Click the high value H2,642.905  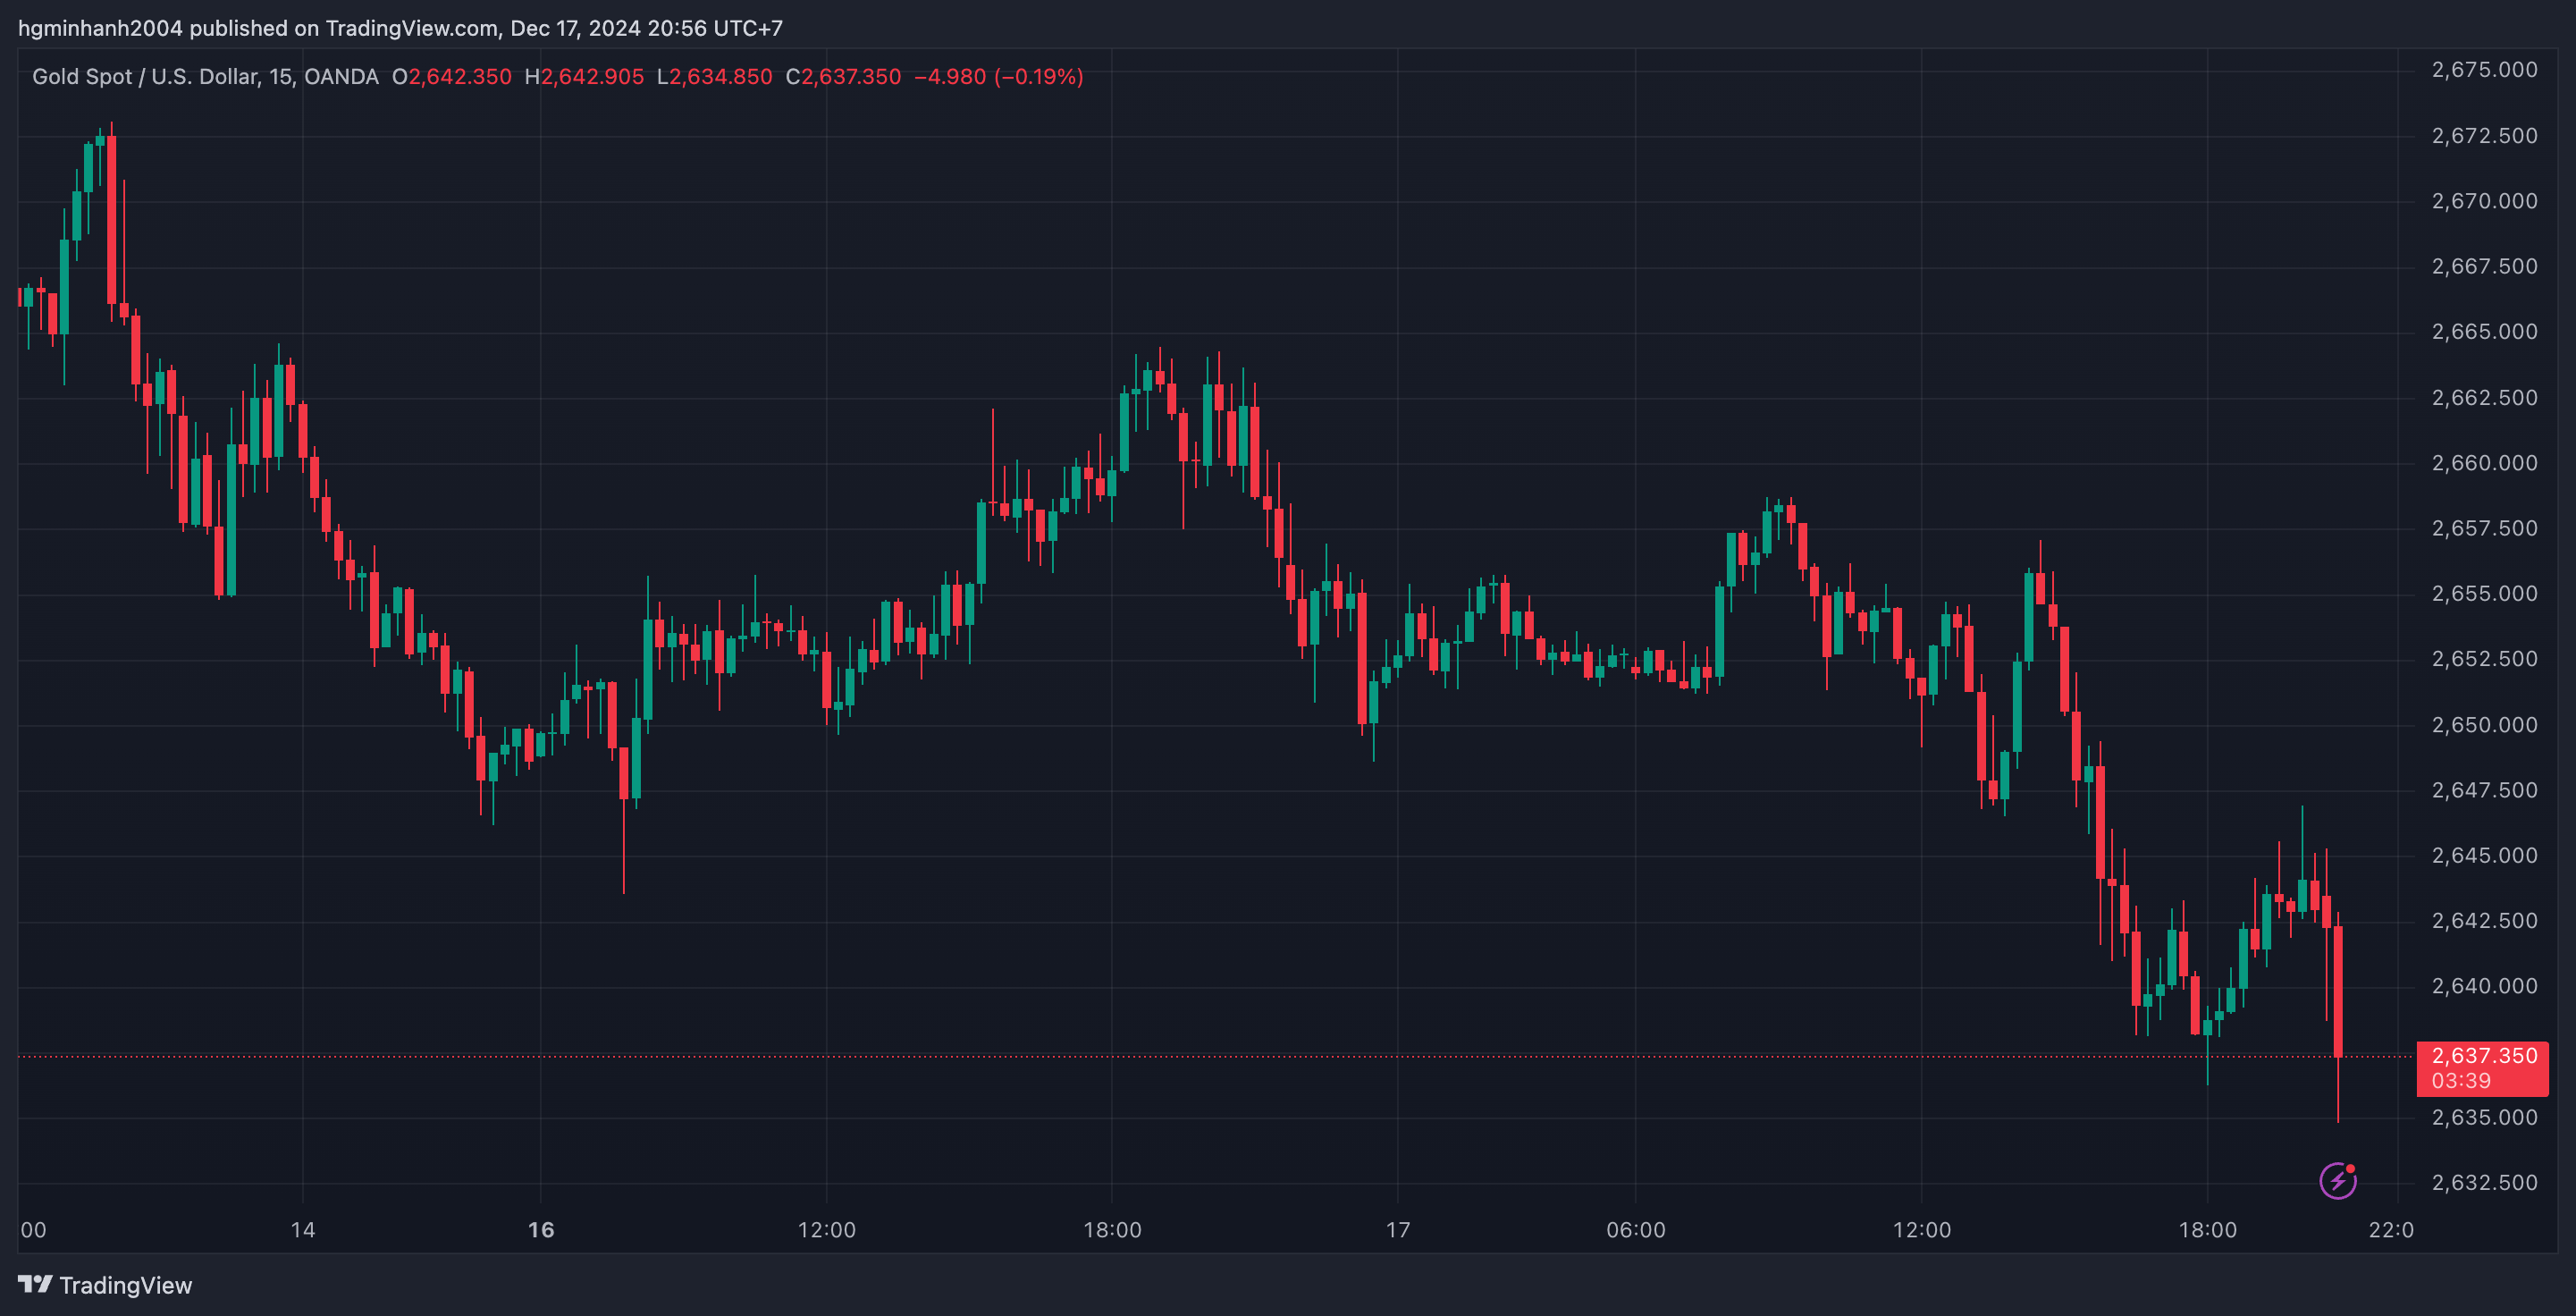coord(584,77)
